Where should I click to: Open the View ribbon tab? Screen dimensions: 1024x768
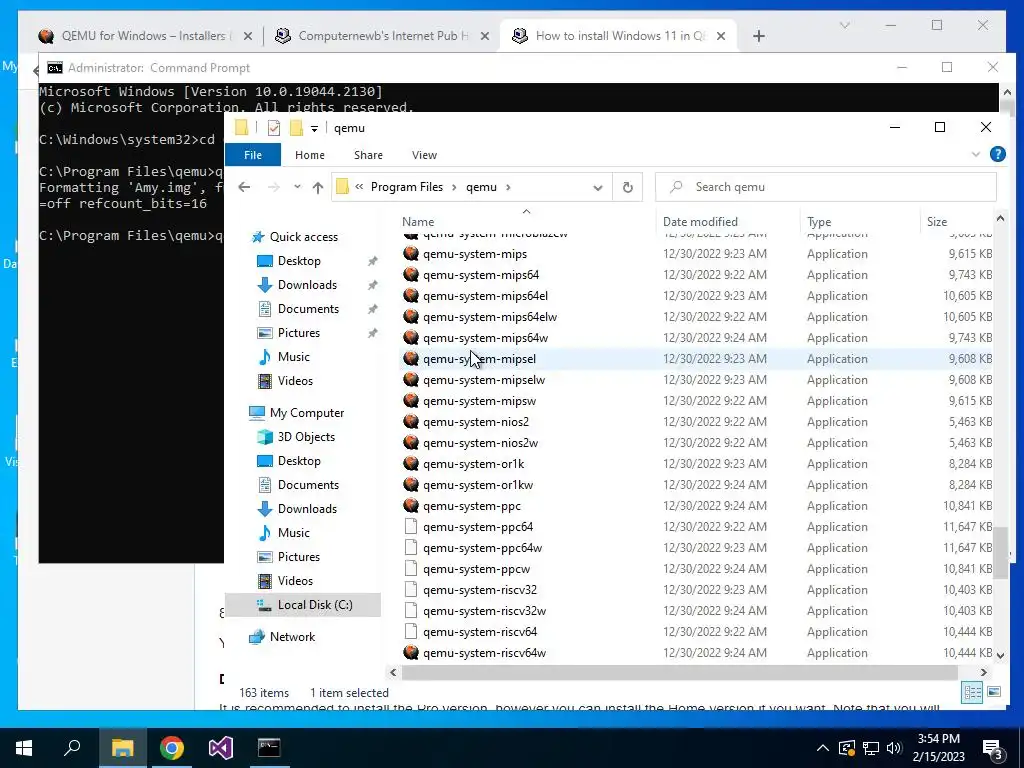tap(424, 155)
